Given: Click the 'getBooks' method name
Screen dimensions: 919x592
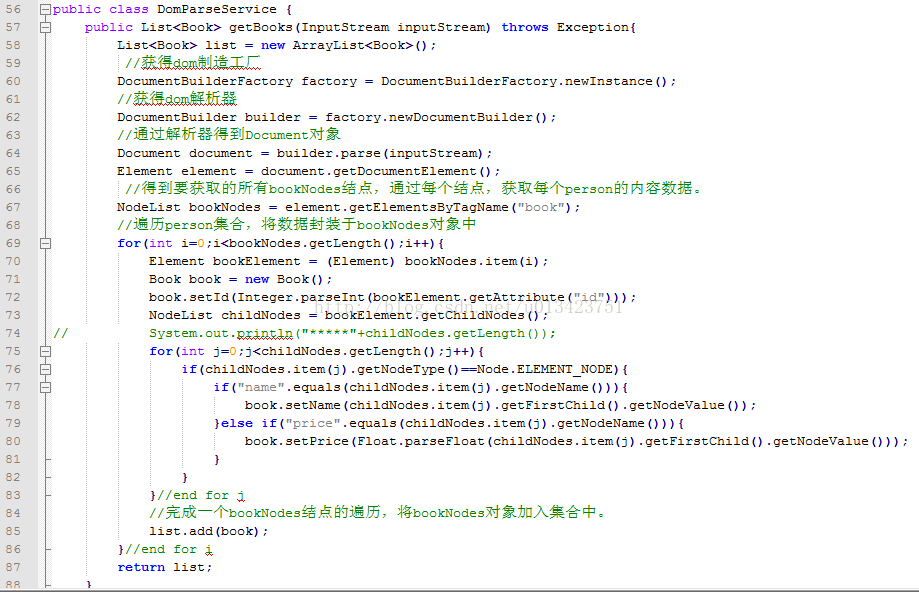Looking at the screenshot, I should tap(261, 28).
